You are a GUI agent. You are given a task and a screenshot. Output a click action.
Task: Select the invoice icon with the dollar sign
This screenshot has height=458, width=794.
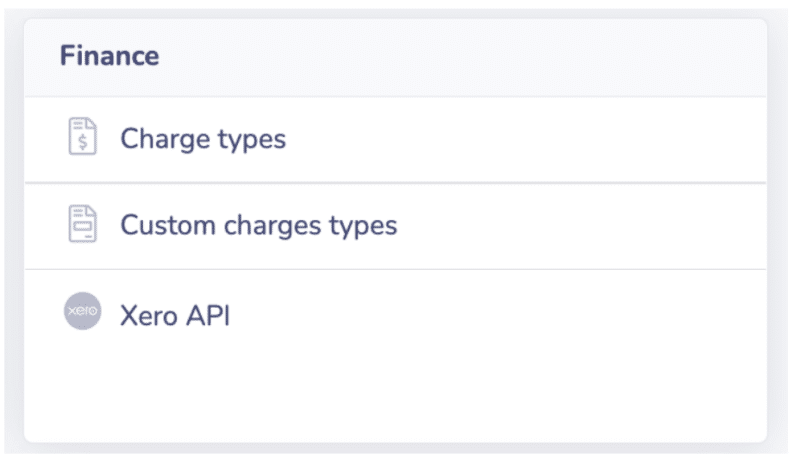point(83,136)
